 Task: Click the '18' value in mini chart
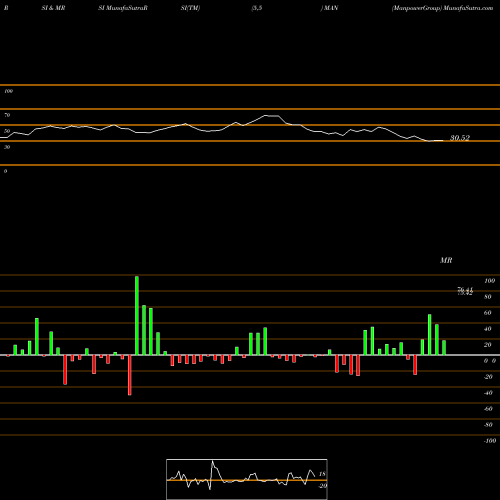coord(322,474)
